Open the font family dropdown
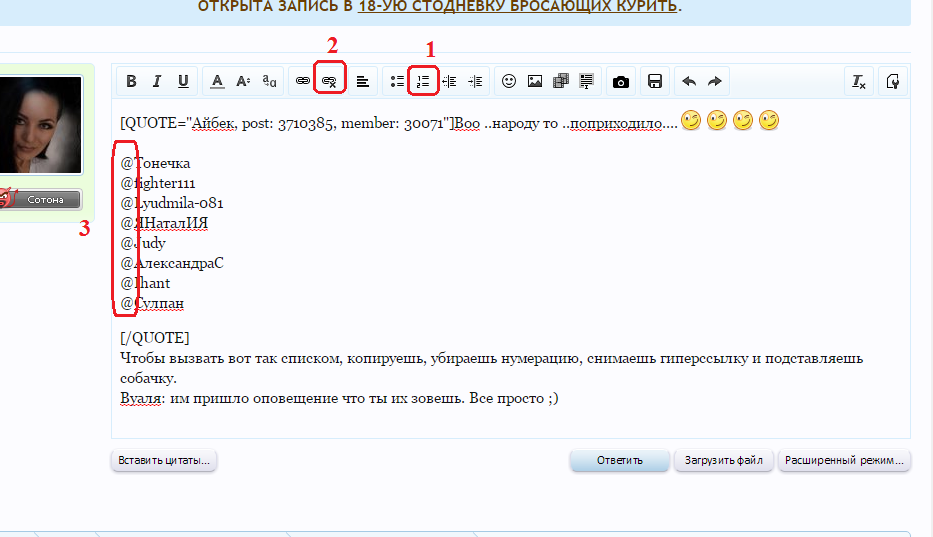Viewport: 933px width, 537px height. coord(269,82)
